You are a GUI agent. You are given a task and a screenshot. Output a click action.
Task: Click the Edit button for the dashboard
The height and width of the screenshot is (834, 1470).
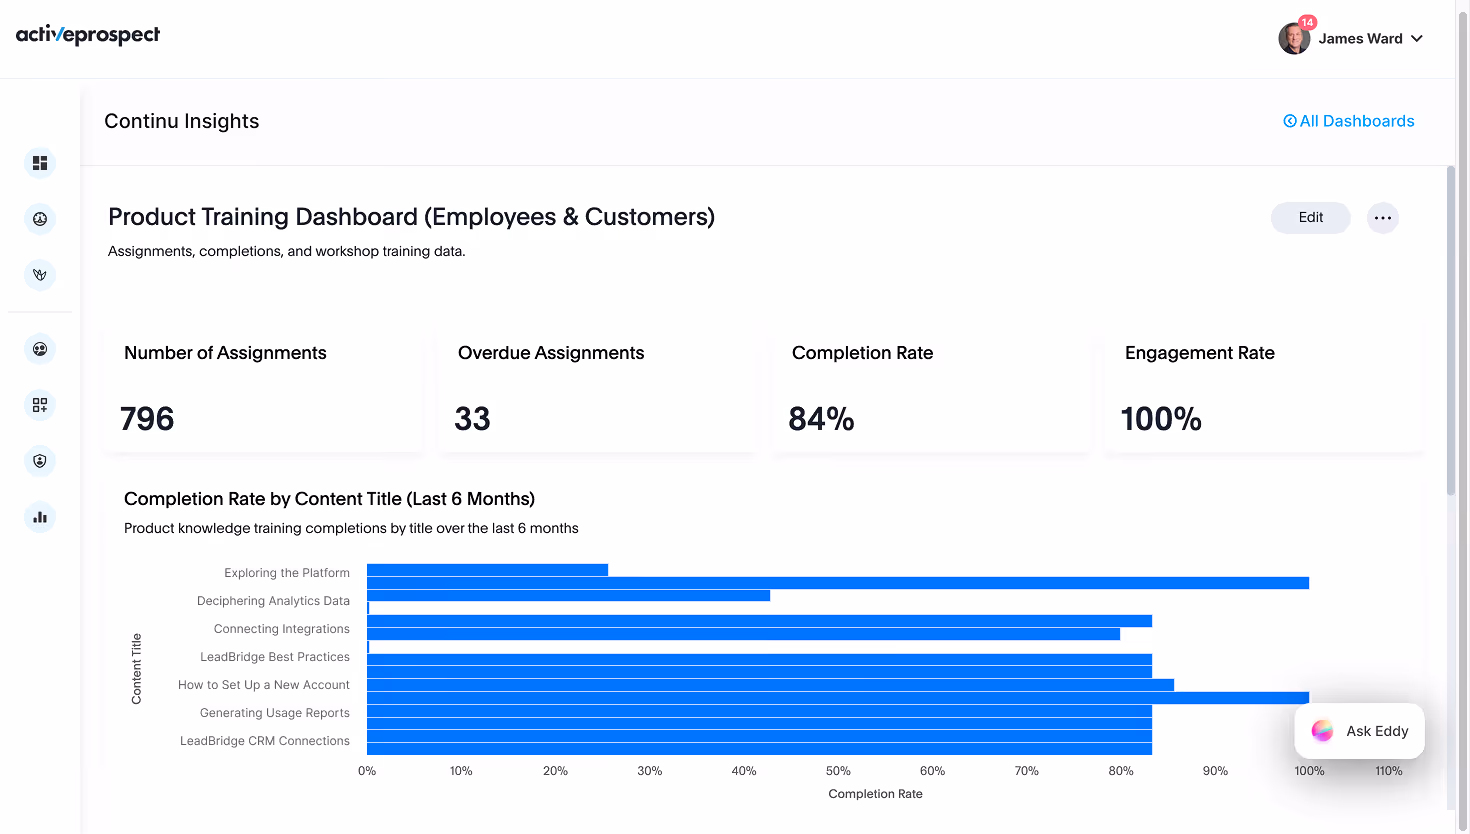point(1310,217)
